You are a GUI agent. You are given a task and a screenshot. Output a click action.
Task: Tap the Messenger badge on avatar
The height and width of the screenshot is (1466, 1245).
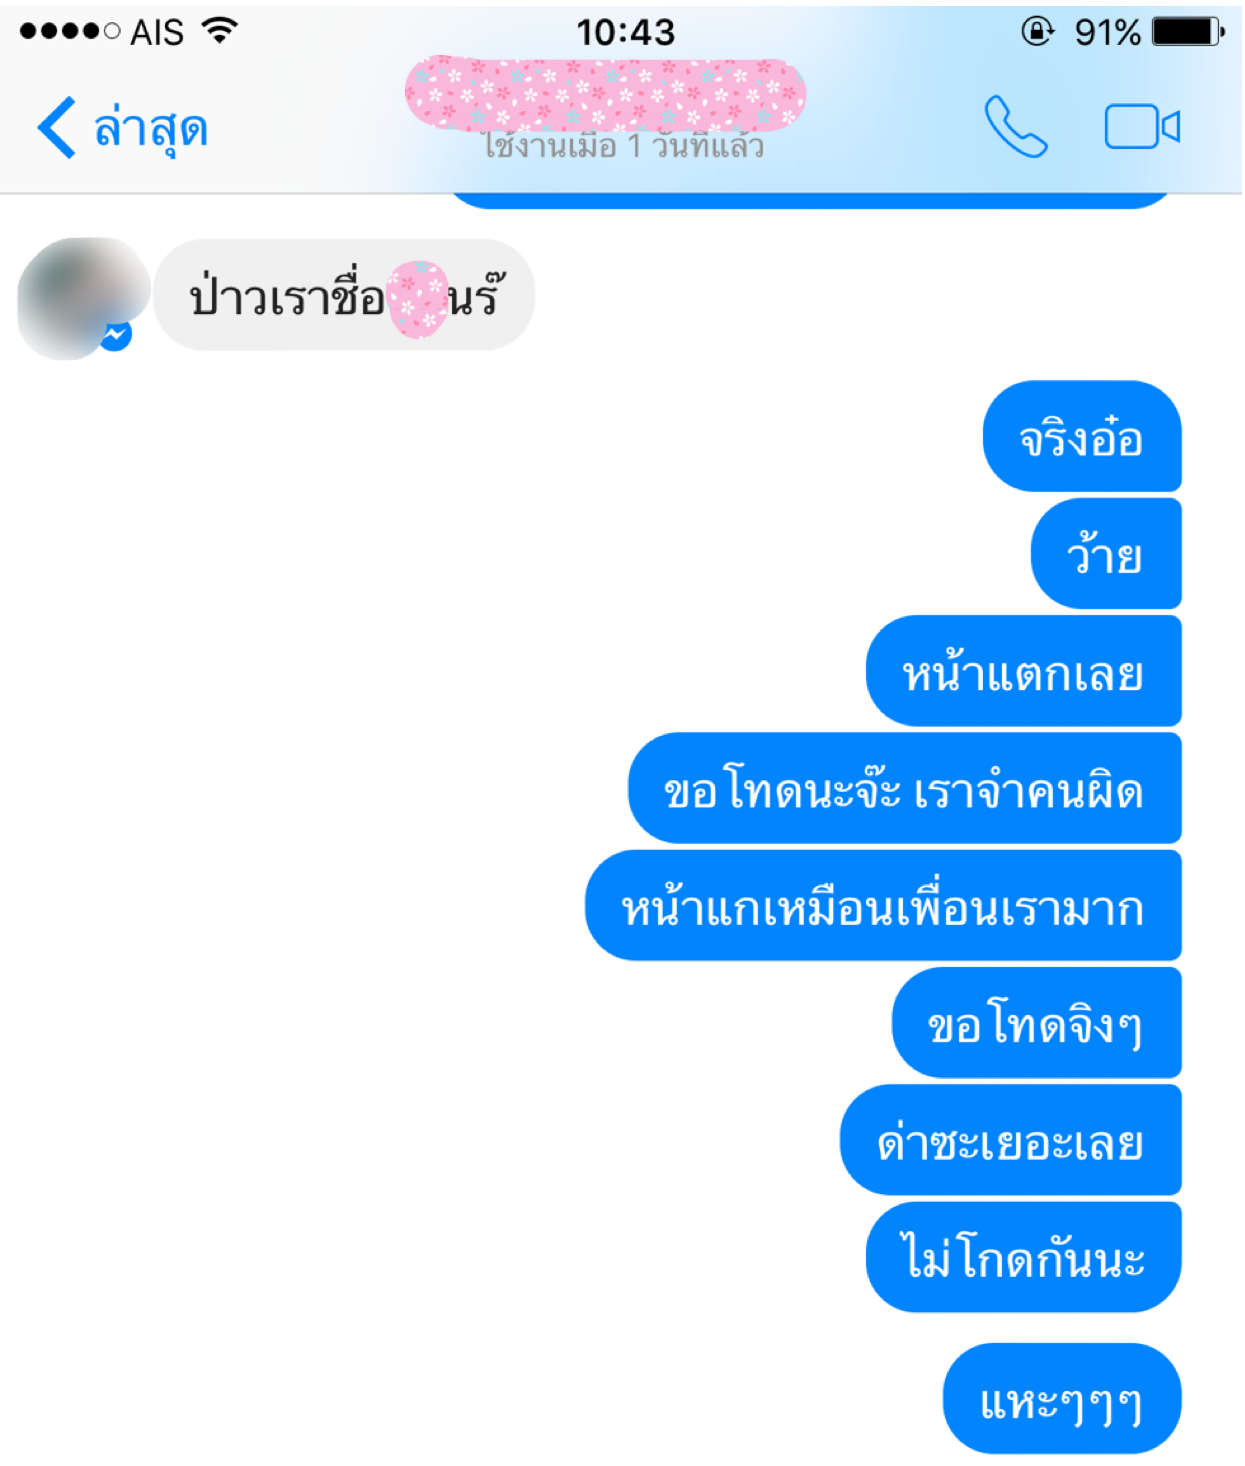point(116,336)
